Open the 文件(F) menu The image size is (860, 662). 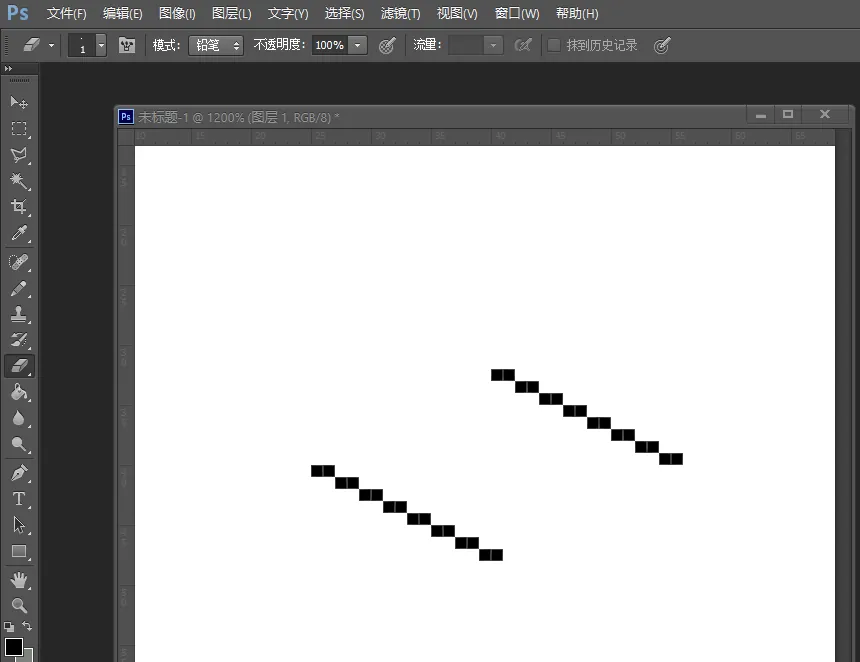pyautogui.click(x=66, y=14)
